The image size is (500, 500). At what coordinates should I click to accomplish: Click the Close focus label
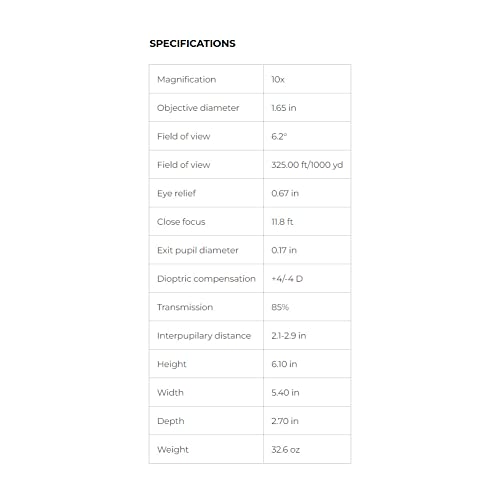coord(181,222)
